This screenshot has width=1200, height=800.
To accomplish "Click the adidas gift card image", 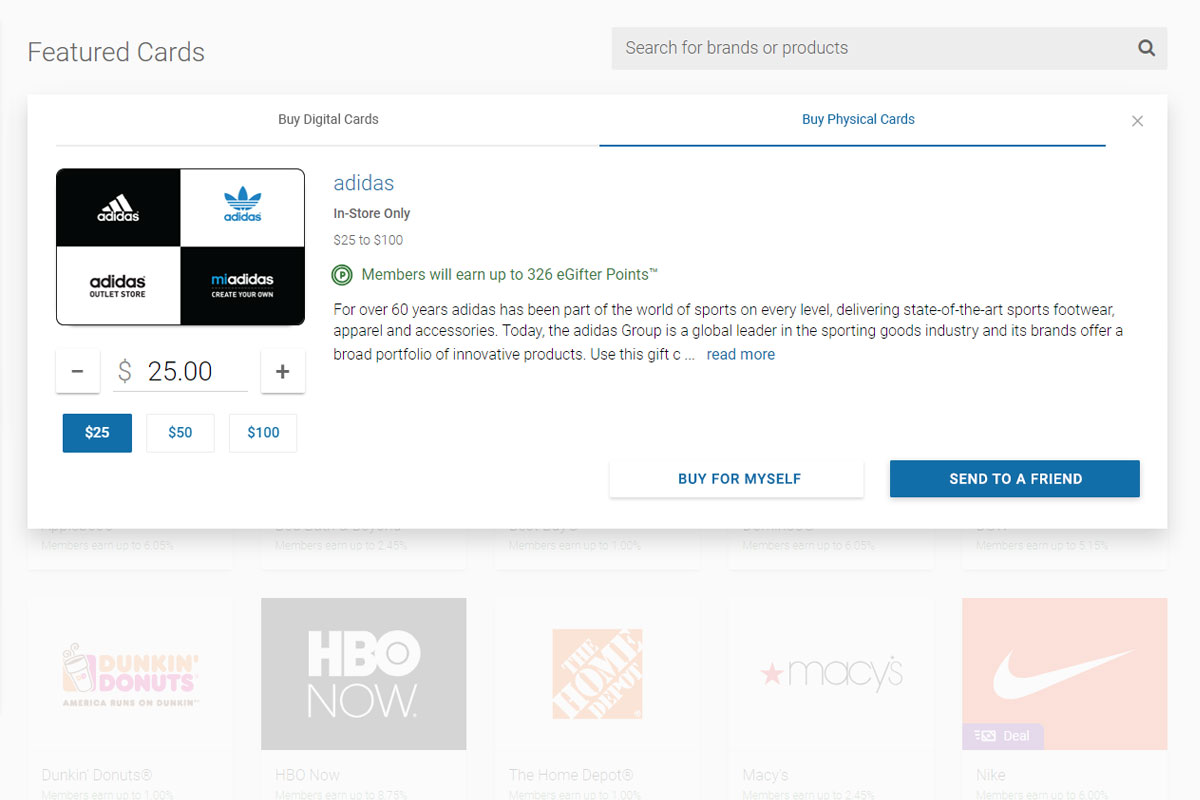I will point(180,247).
